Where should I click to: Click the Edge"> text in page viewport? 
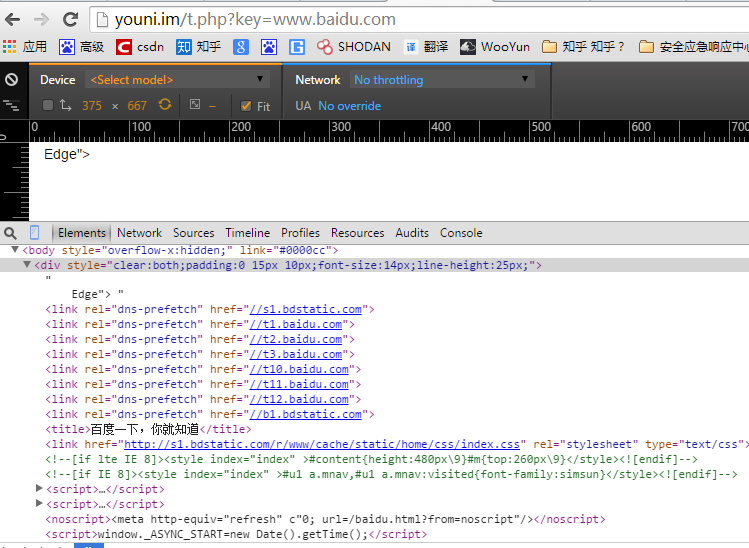pos(66,155)
